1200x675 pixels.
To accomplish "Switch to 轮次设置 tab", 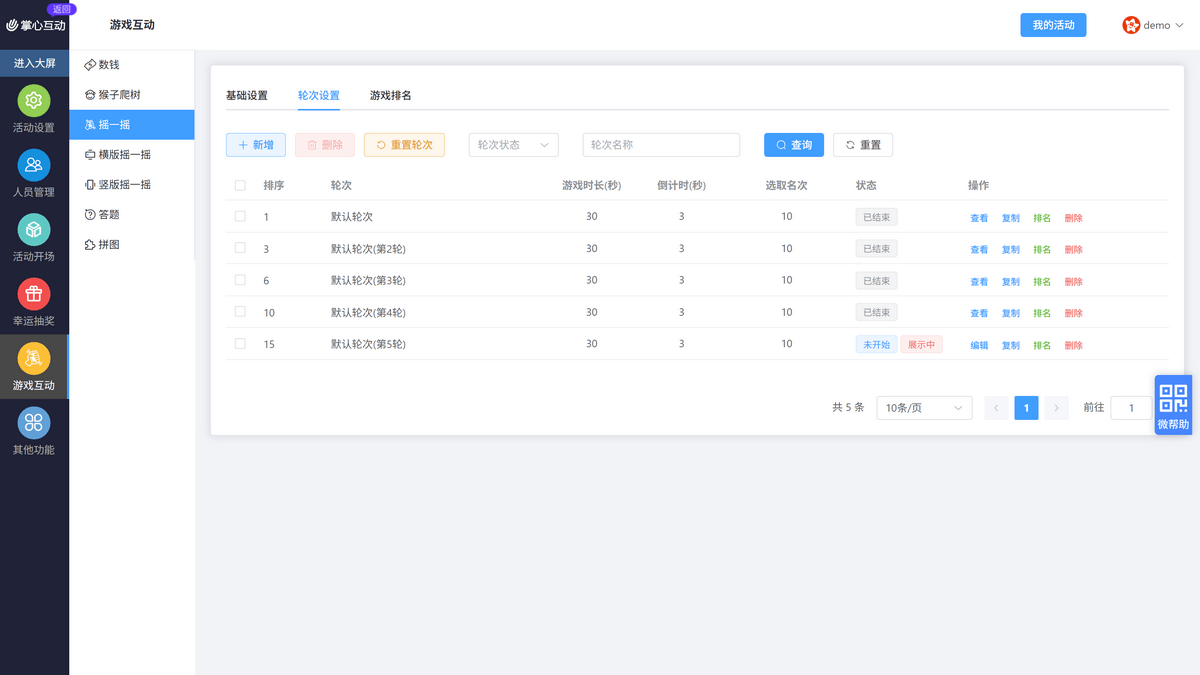I will [x=319, y=96].
